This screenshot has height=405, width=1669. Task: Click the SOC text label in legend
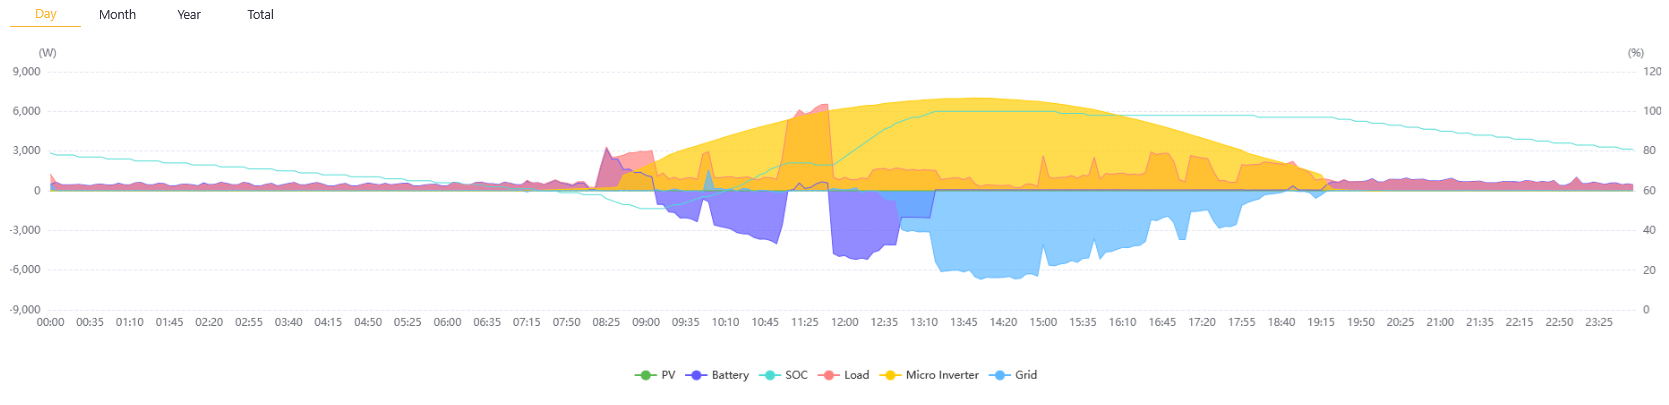796,375
